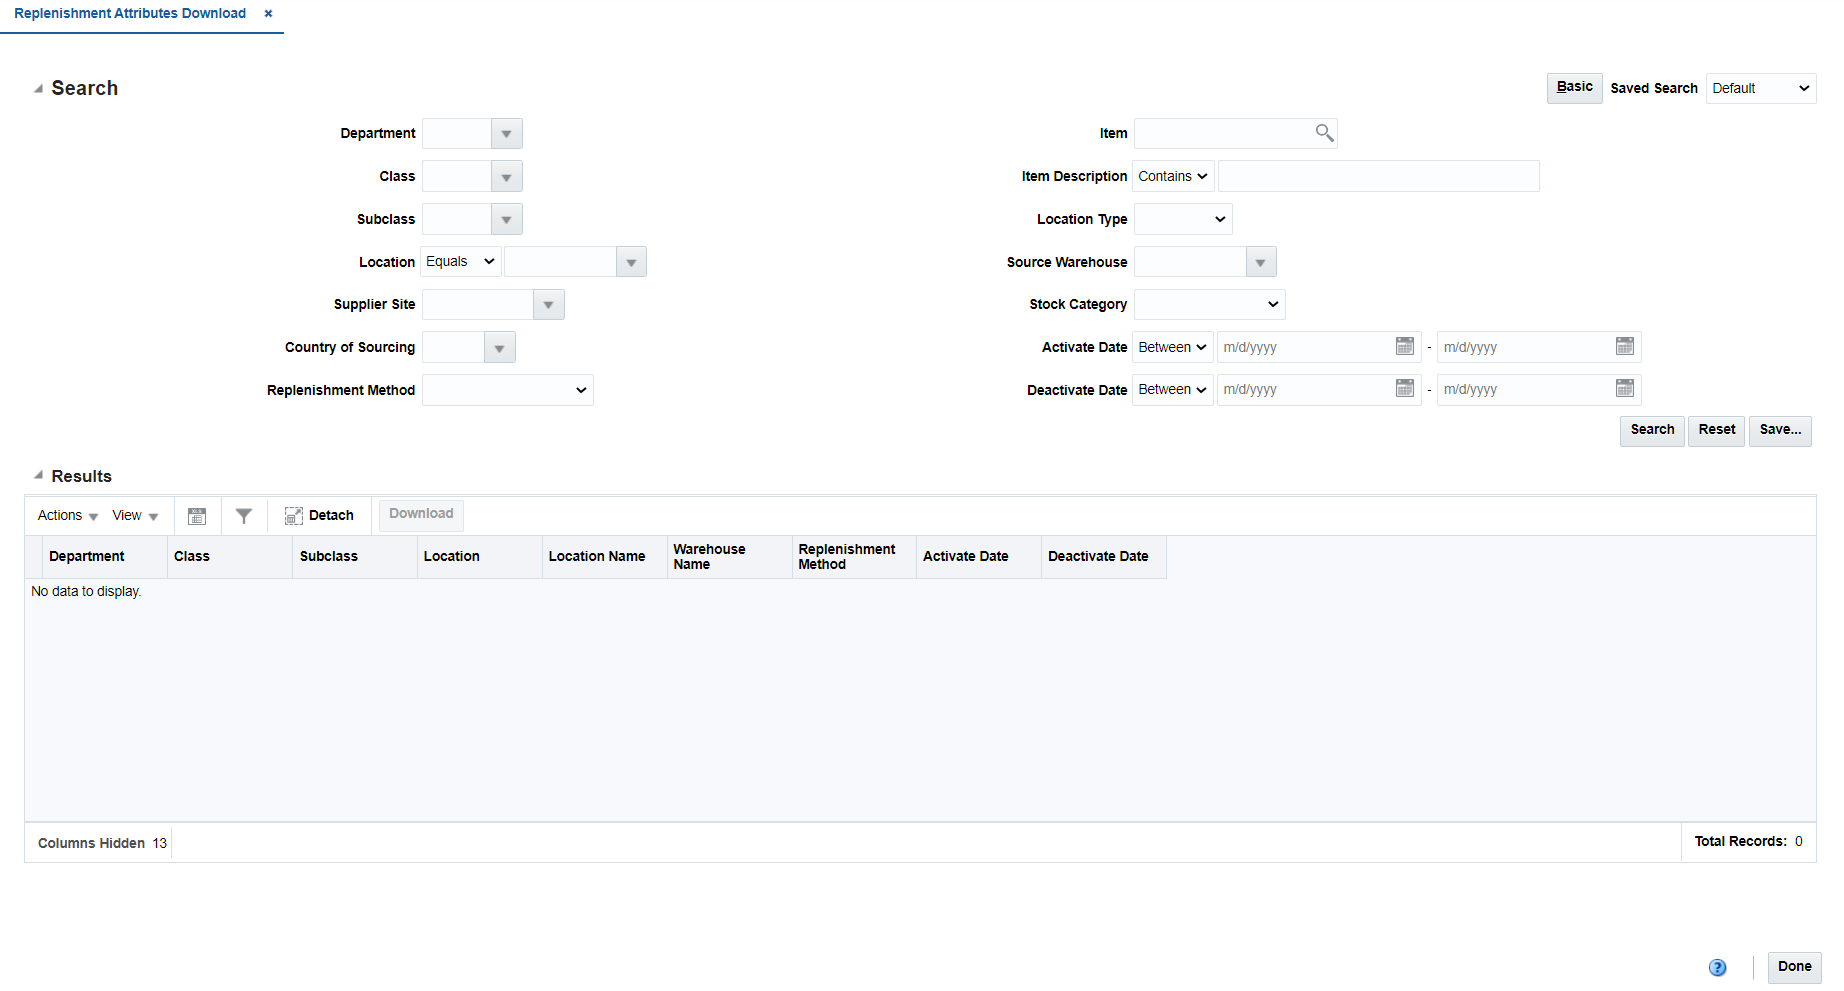1844x991 pixels.
Task: Click inside the Item Description text field
Action: tap(1378, 175)
